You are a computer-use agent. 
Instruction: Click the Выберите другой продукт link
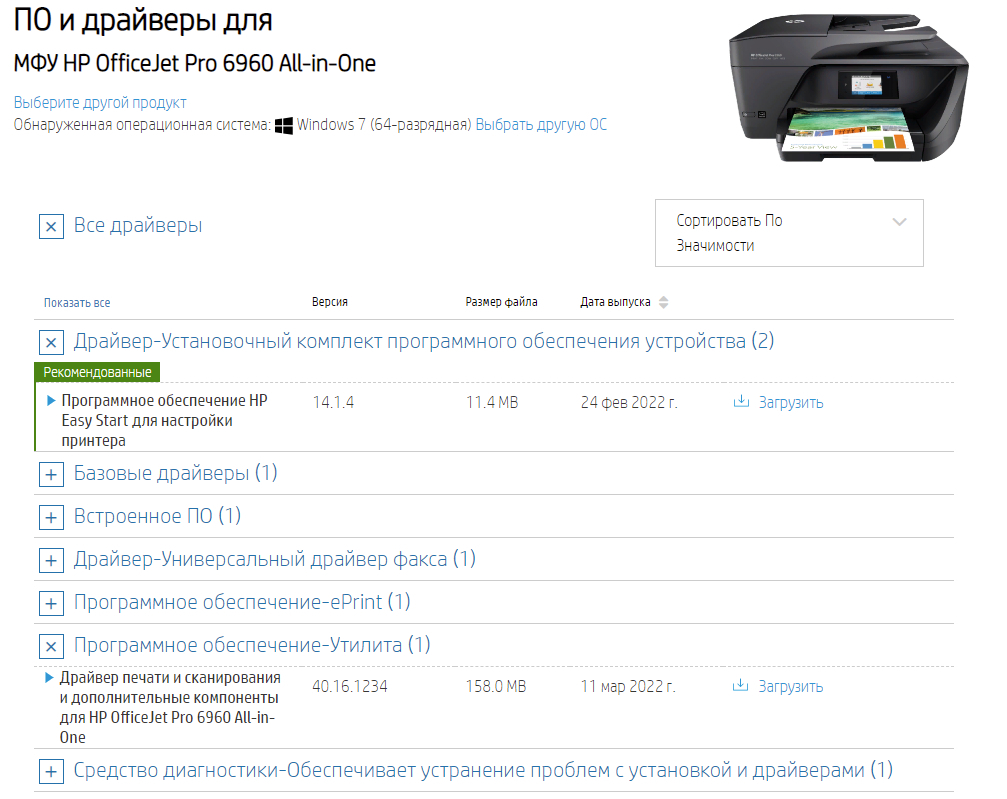(100, 103)
